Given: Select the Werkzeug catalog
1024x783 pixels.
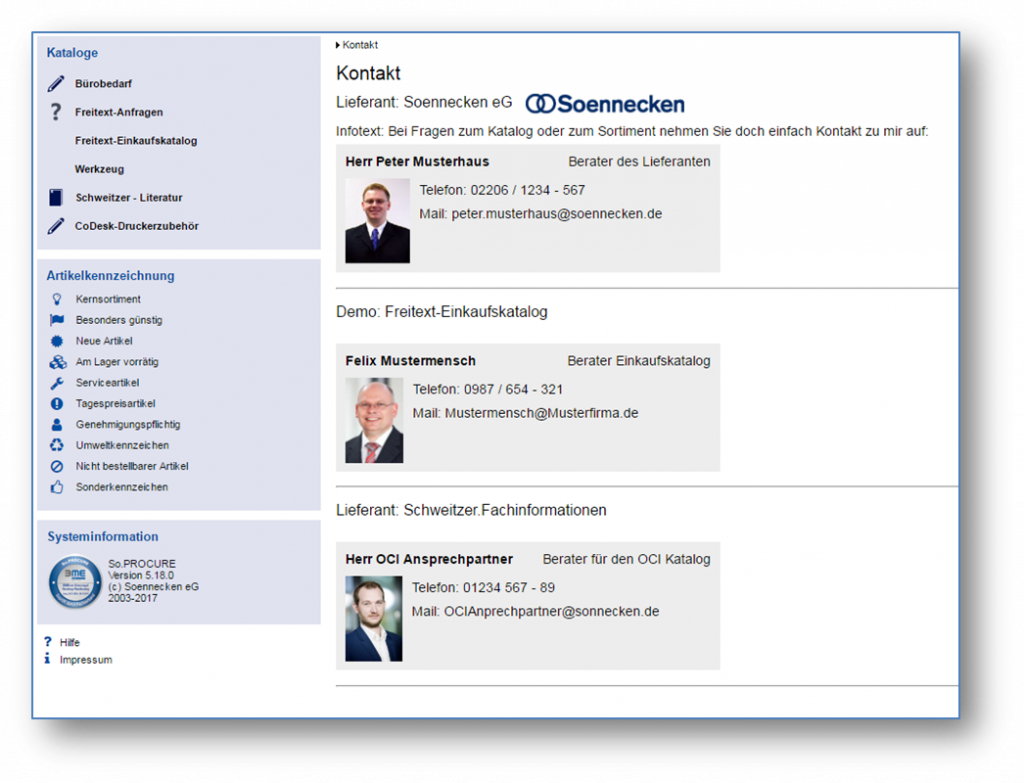Looking at the screenshot, I should pyautogui.click(x=99, y=169).
